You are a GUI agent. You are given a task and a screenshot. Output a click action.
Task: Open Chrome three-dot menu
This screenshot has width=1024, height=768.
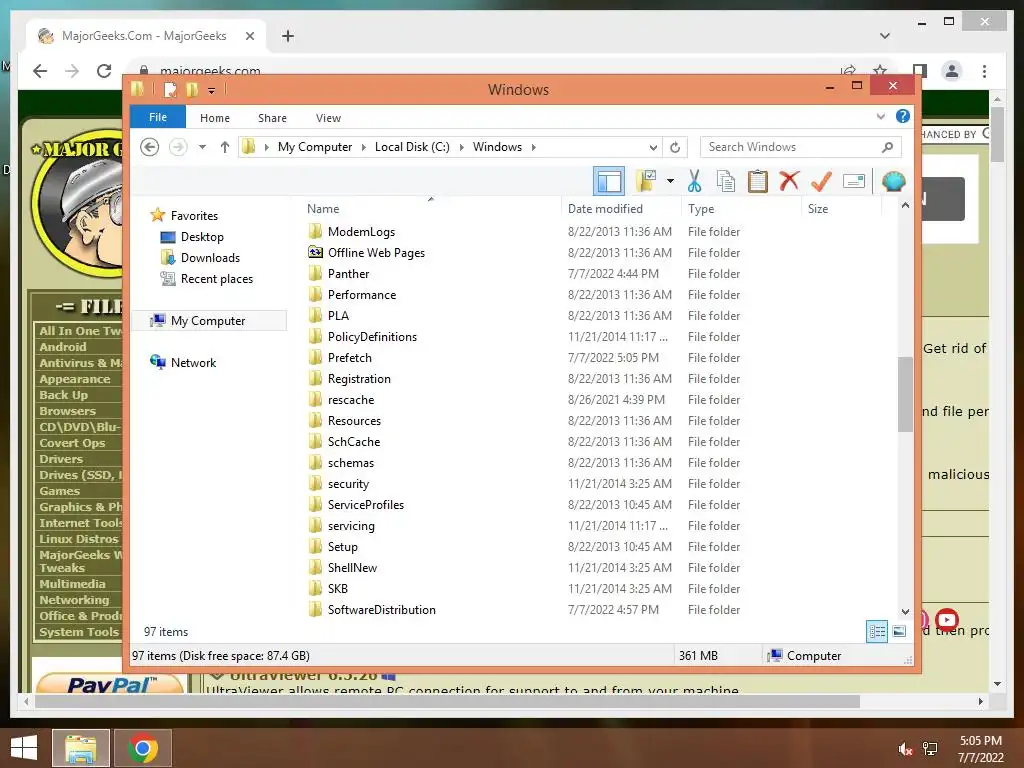click(984, 71)
